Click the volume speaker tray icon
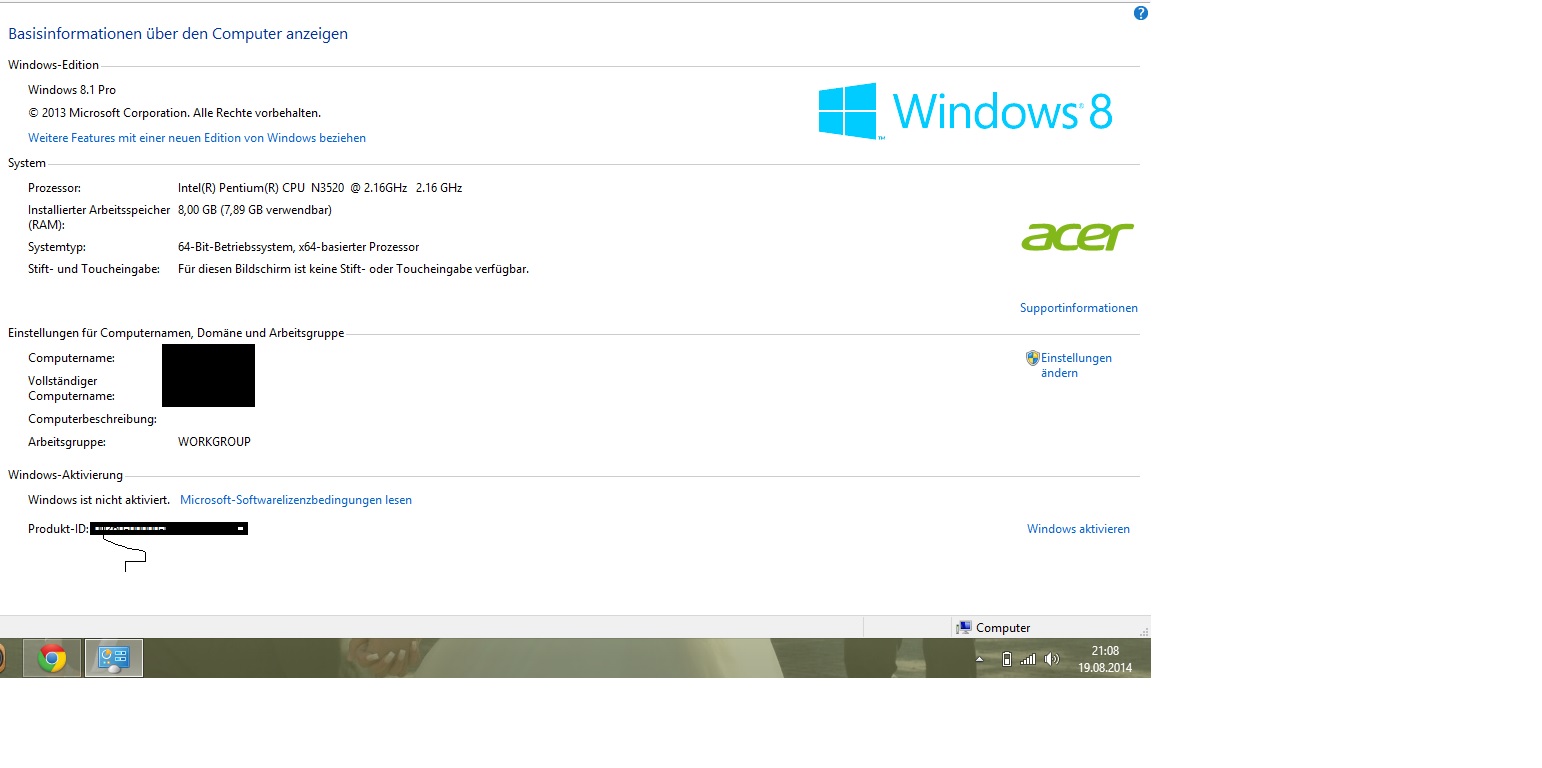 (x=1051, y=659)
